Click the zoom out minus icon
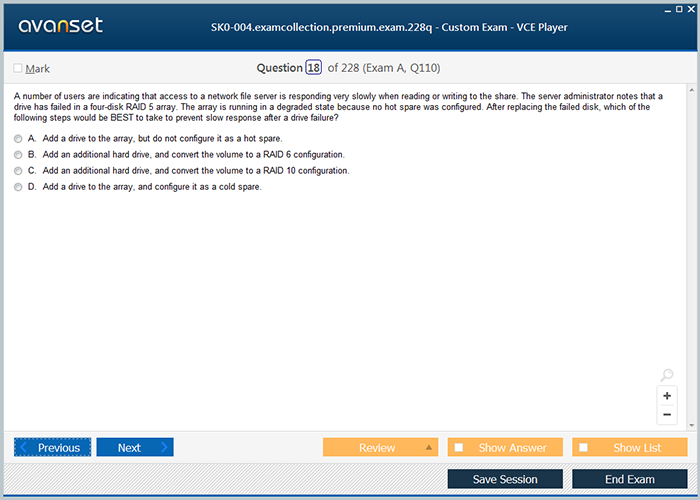Viewport: 700px width, 500px height. (x=667, y=414)
